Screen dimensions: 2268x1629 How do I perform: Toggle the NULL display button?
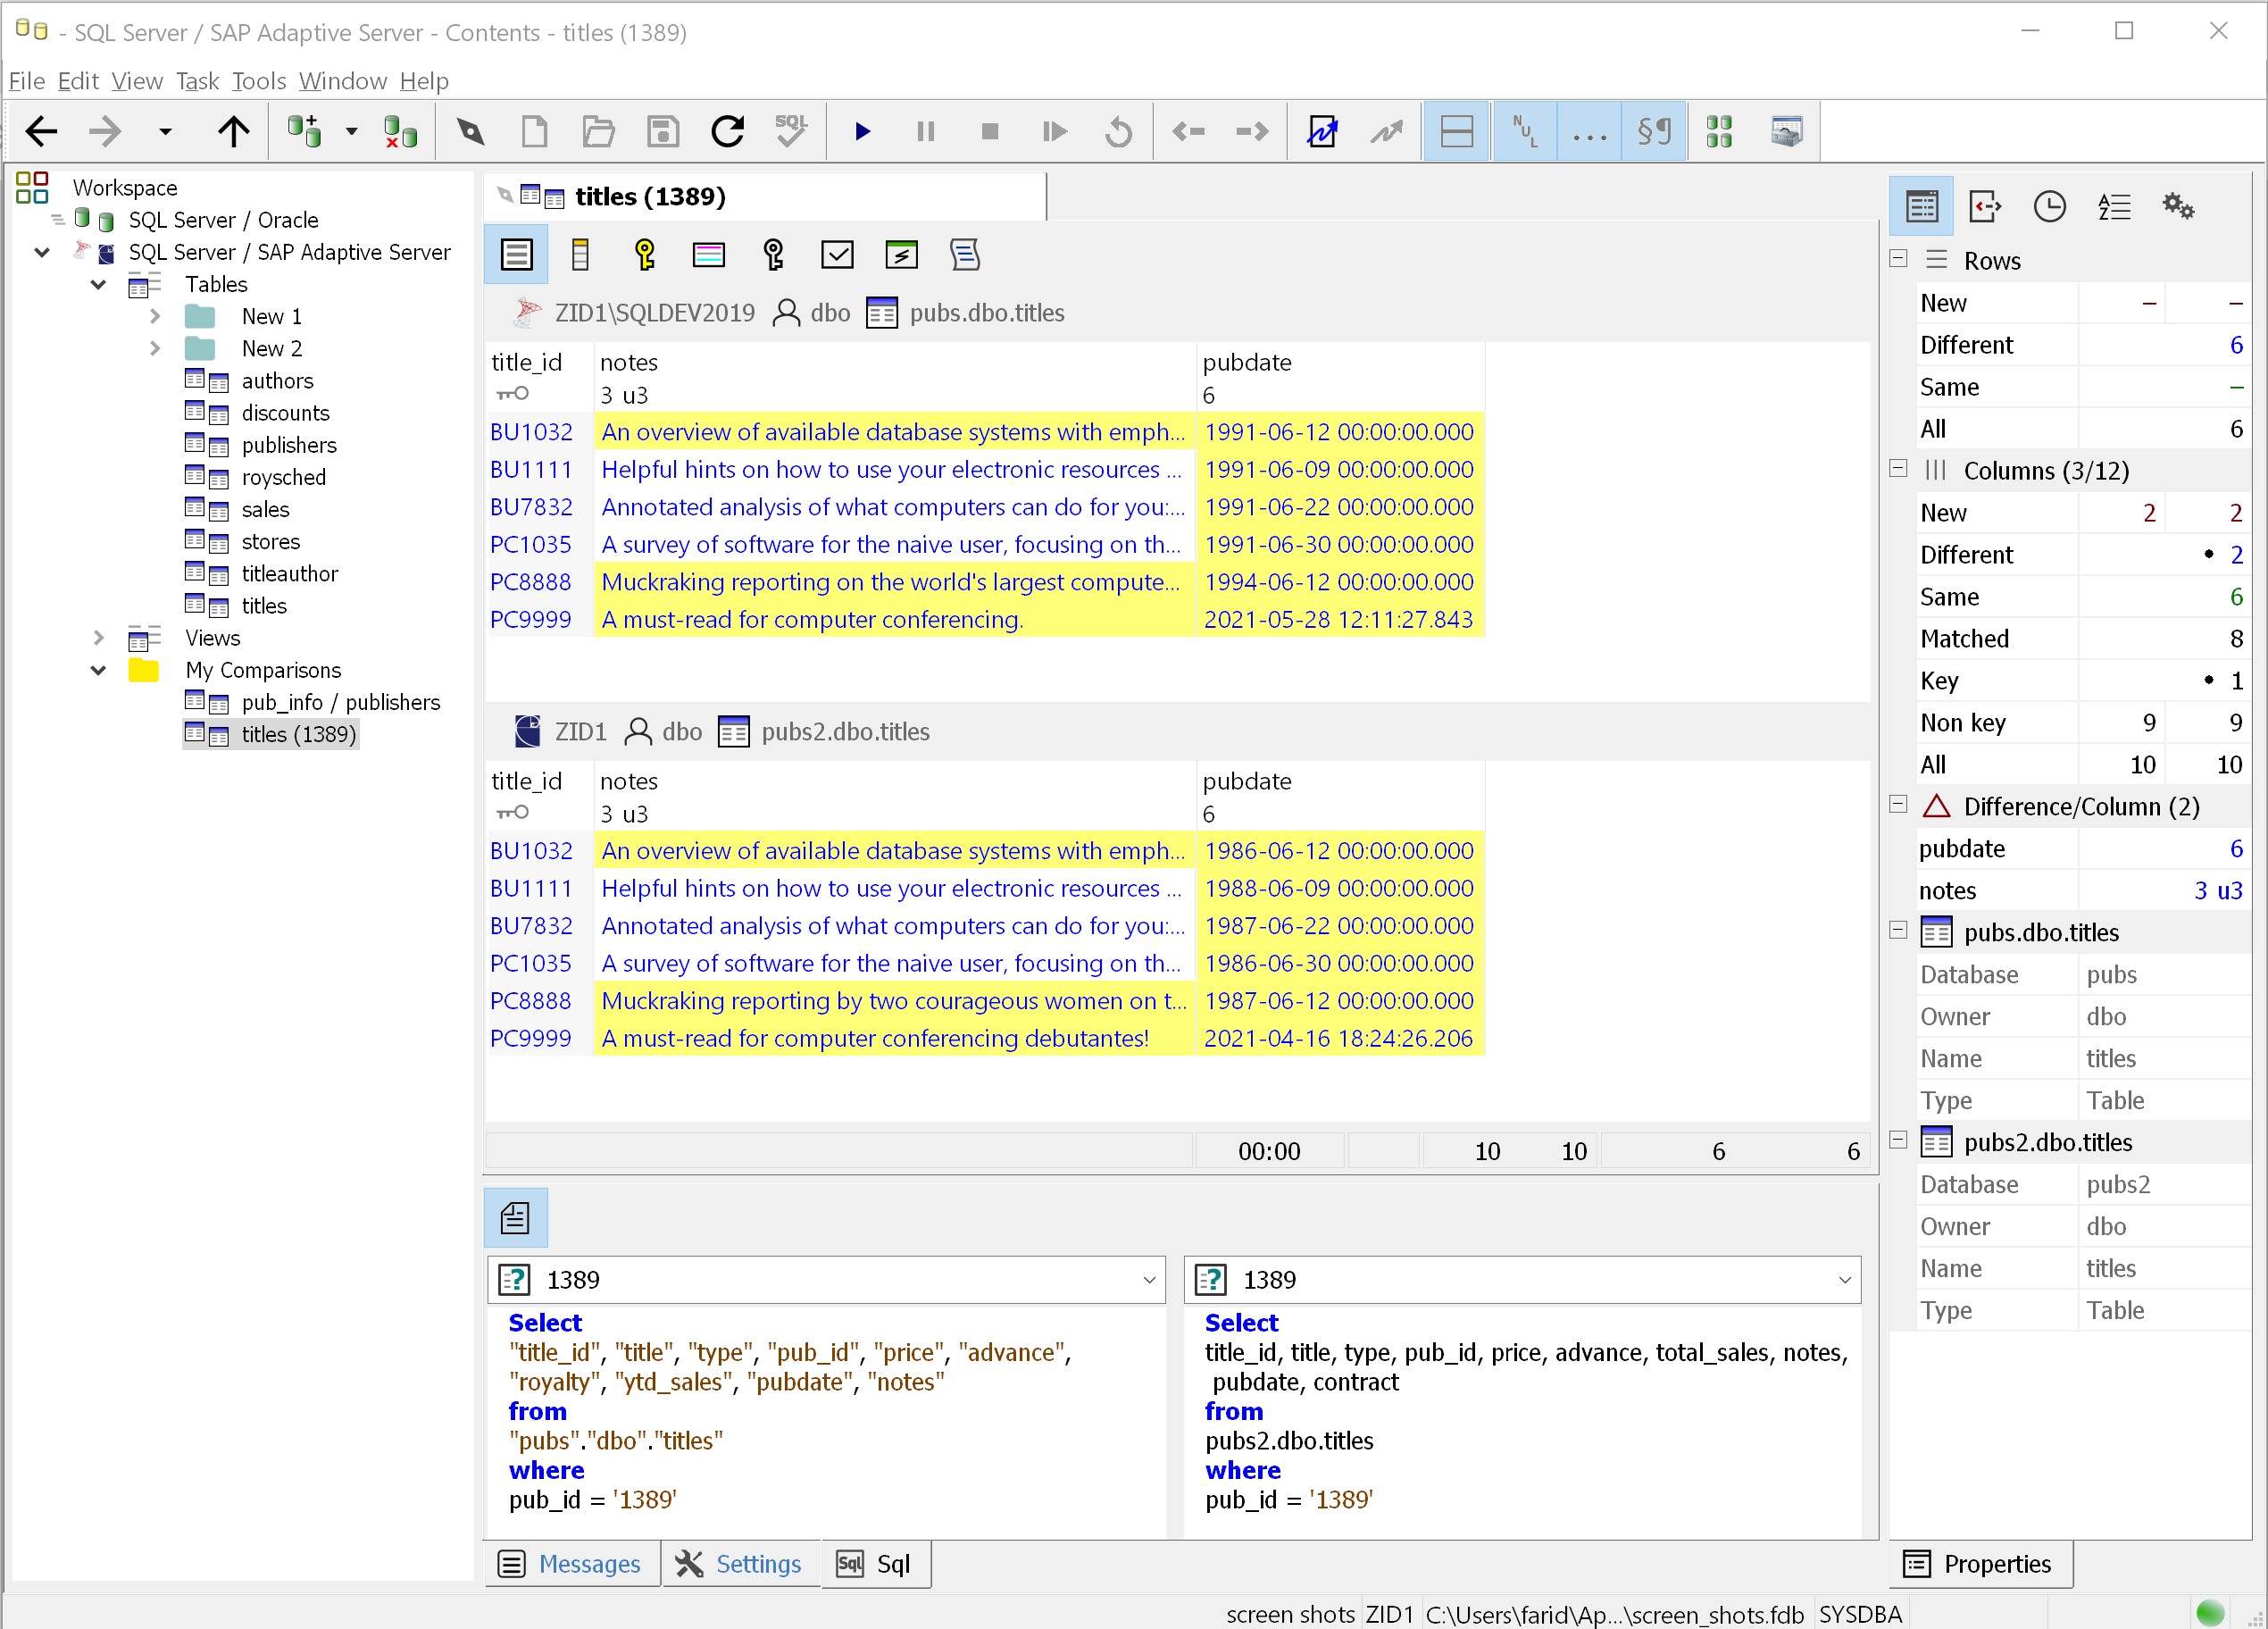point(1524,131)
